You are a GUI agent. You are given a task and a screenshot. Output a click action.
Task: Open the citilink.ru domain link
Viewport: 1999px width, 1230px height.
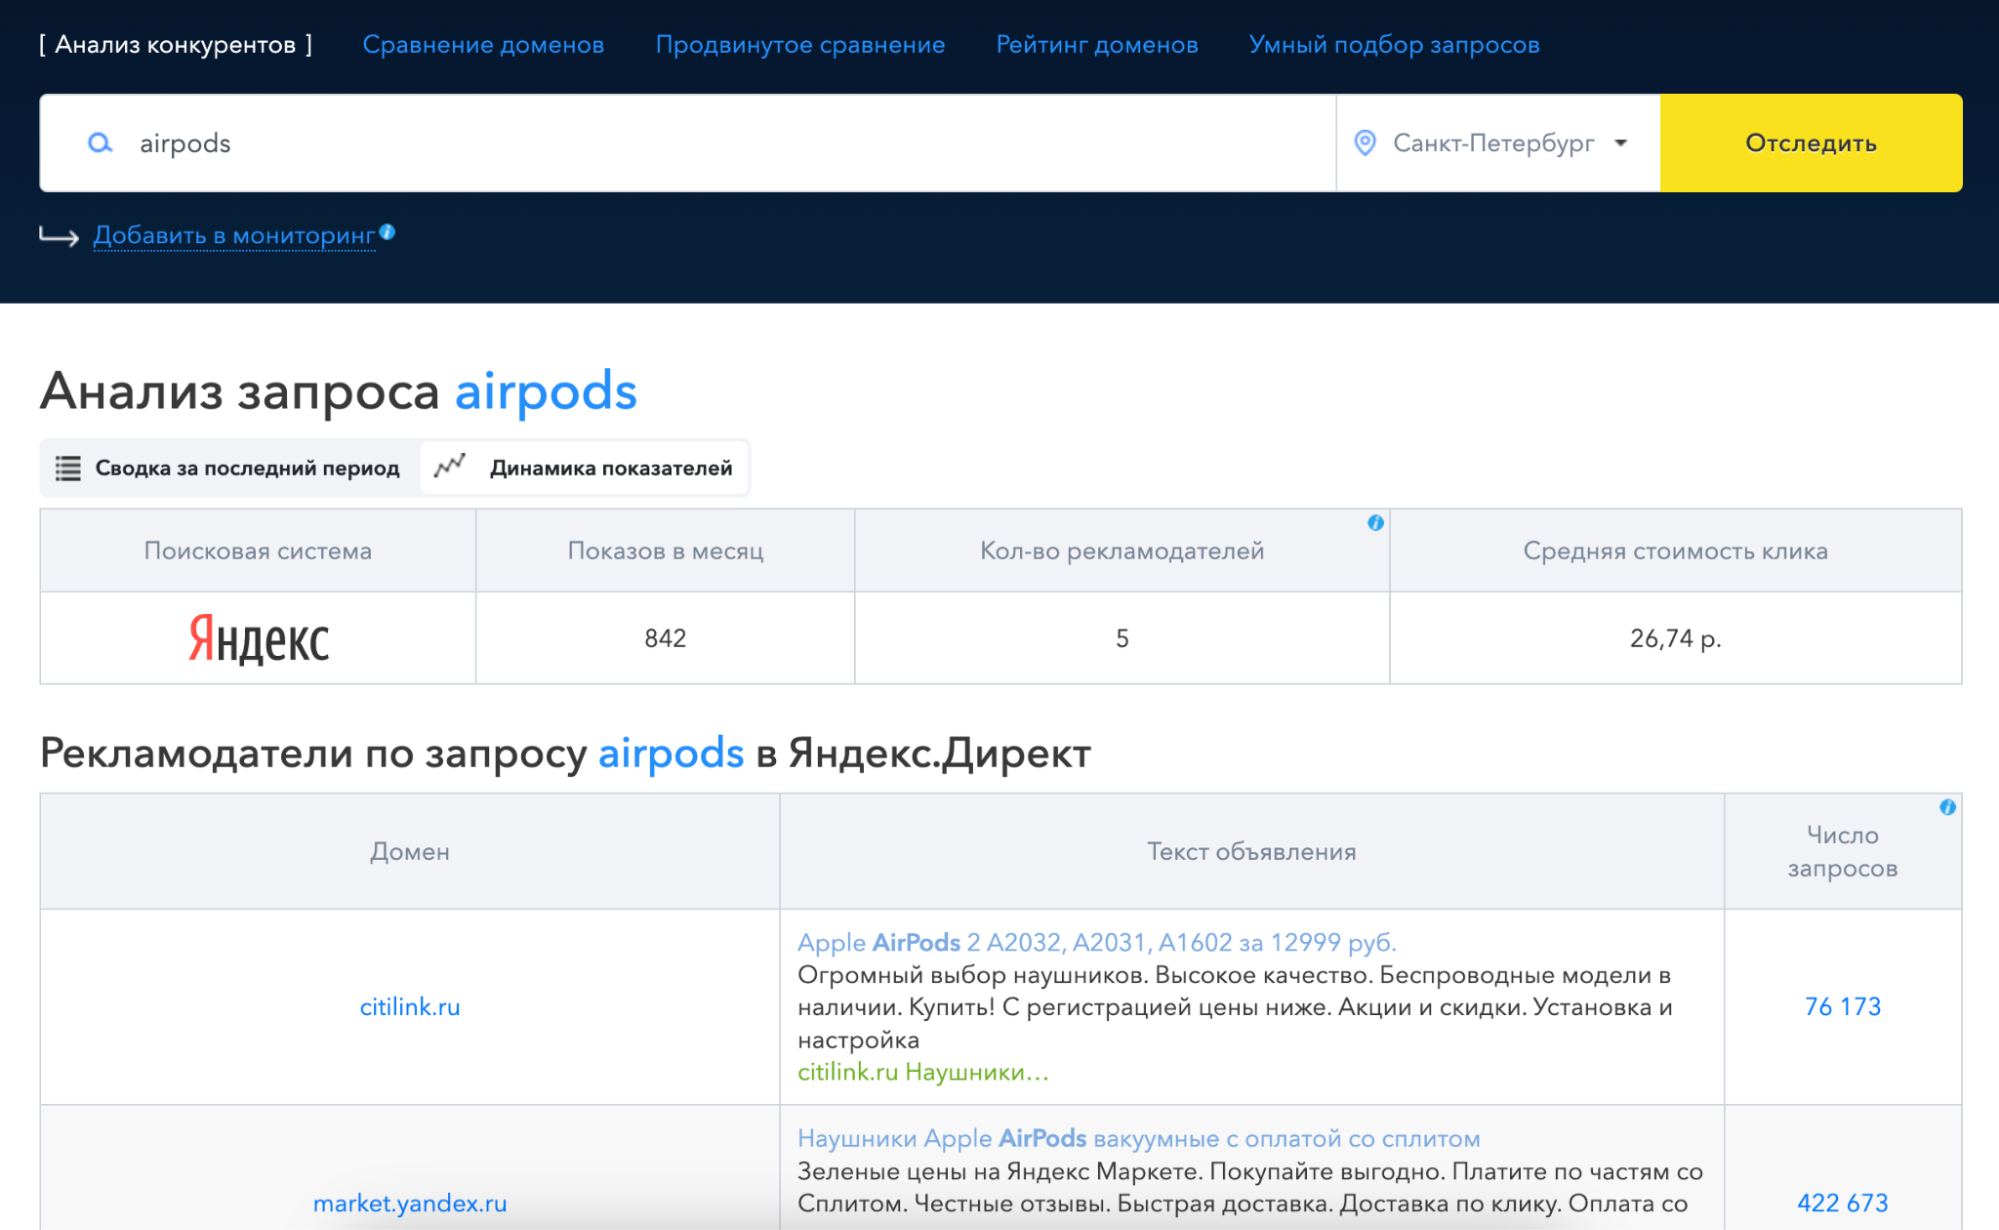410,1007
